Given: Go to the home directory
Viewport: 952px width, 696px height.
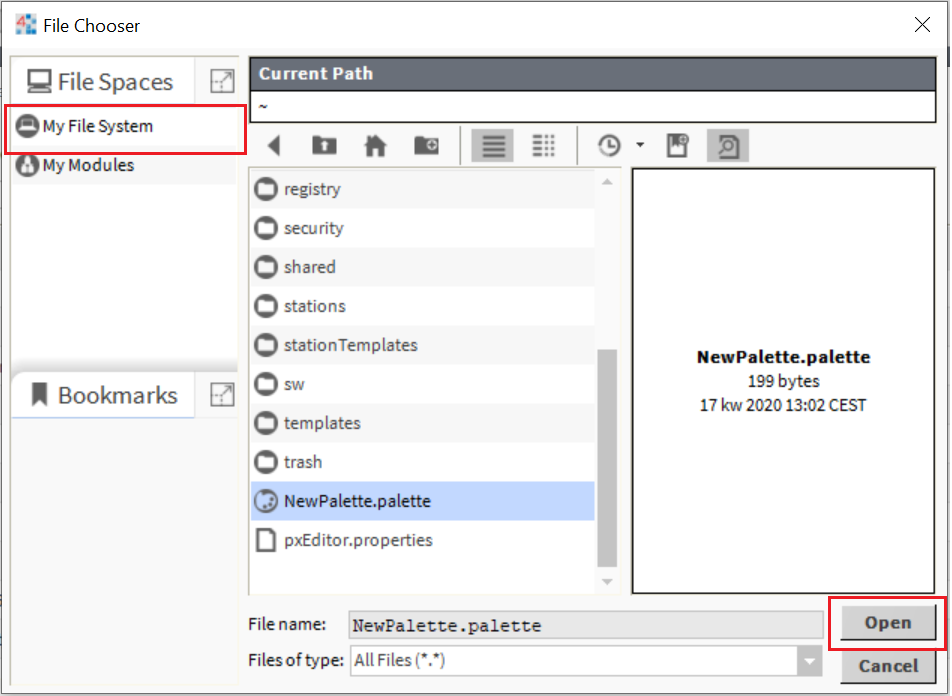Looking at the screenshot, I should tap(375, 146).
